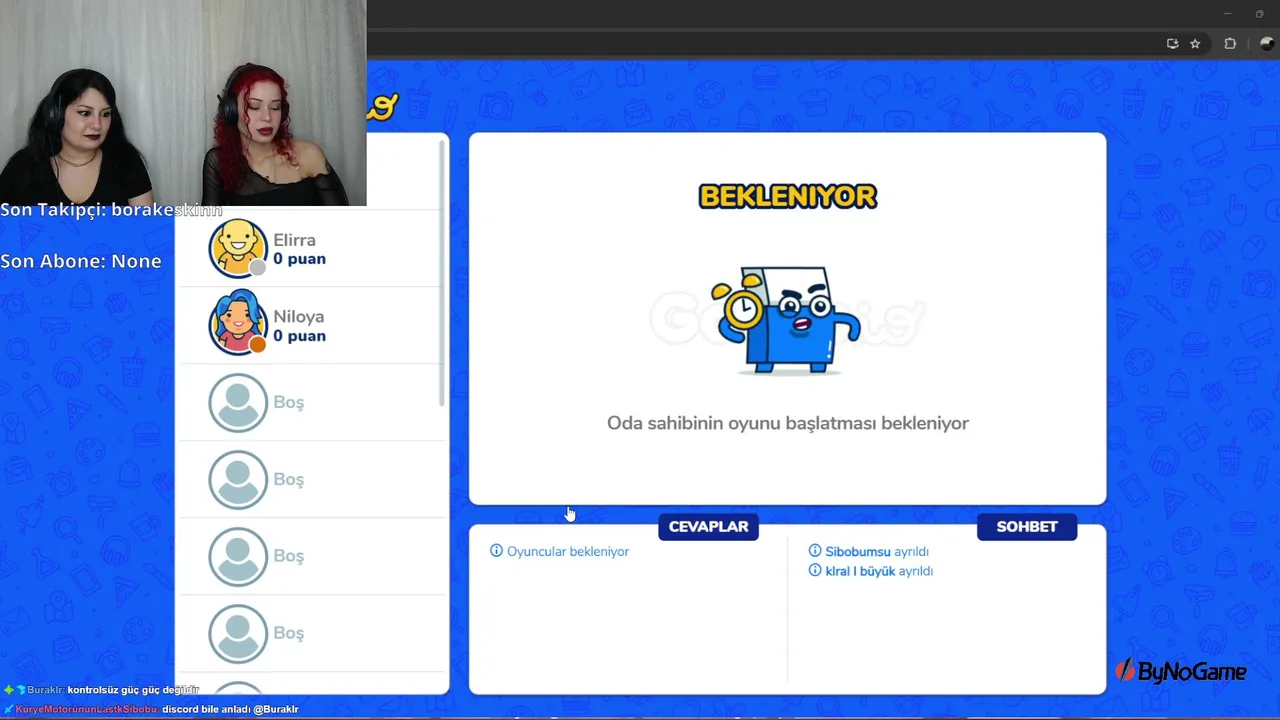Screen dimensions: 1280x720
Task: Click the Sibobumsu ayrıldı chat message
Action: point(877,552)
